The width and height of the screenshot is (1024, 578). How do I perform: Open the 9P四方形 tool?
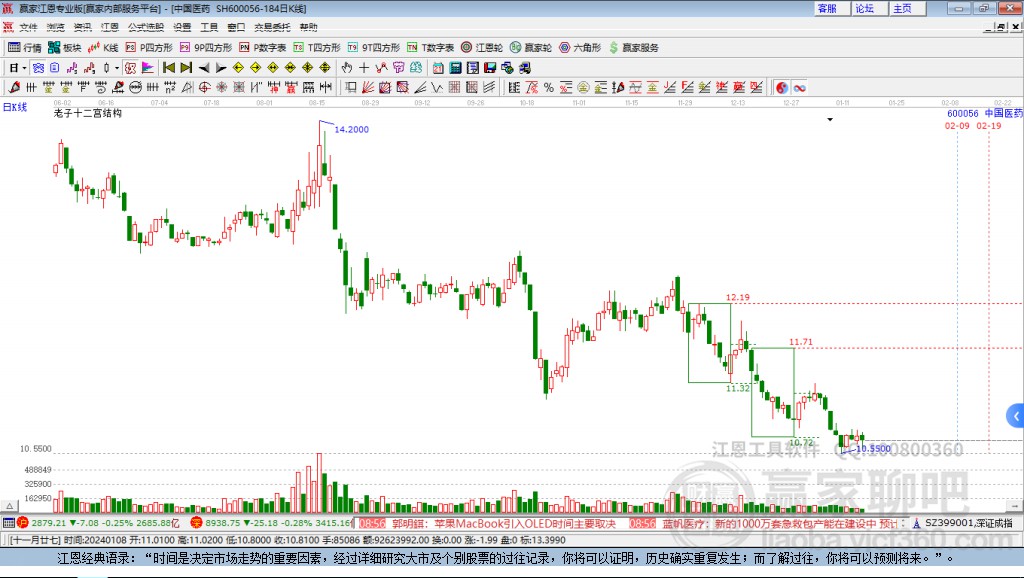(206, 48)
